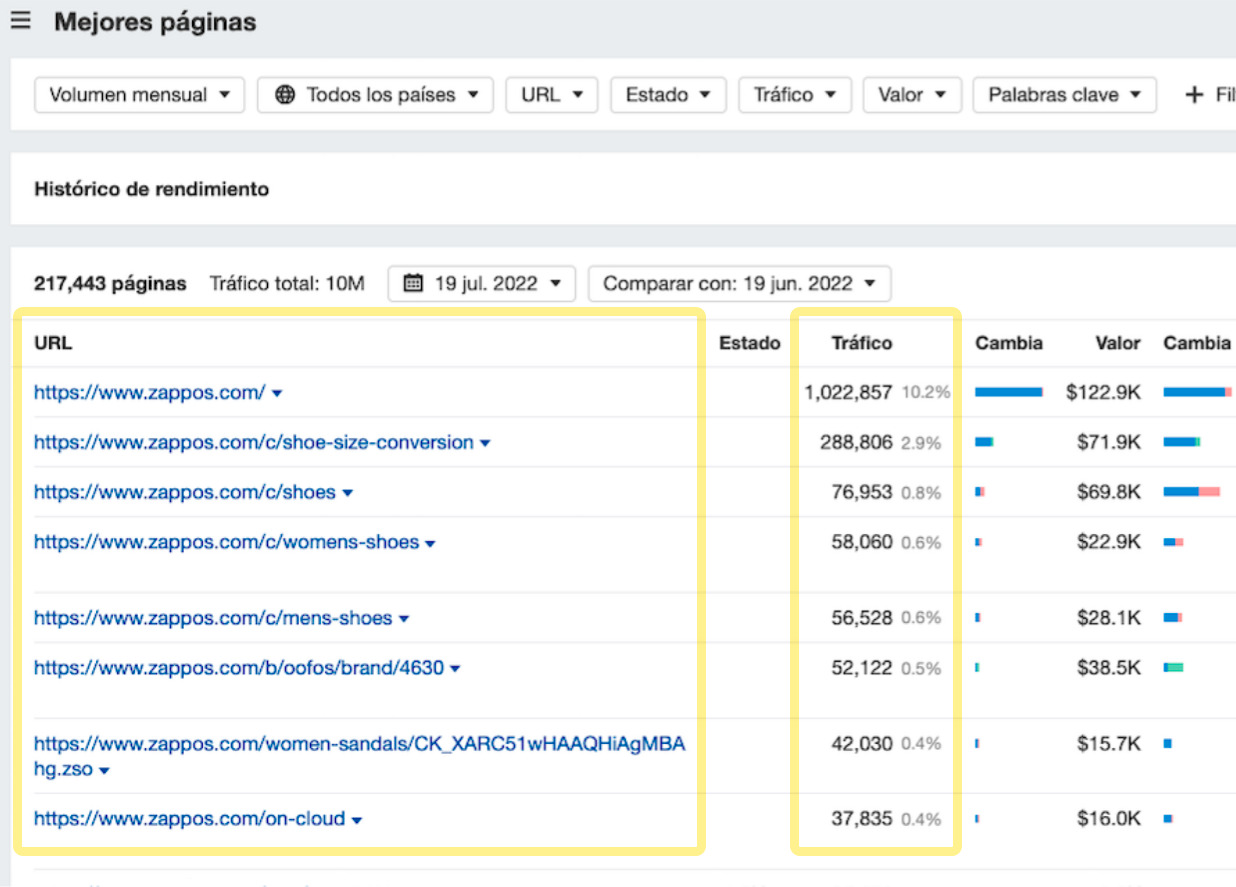Viewport: 1236px width, 887px height.
Task: Open the Tráfico filter dropdown
Action: (x=795, y=95)
